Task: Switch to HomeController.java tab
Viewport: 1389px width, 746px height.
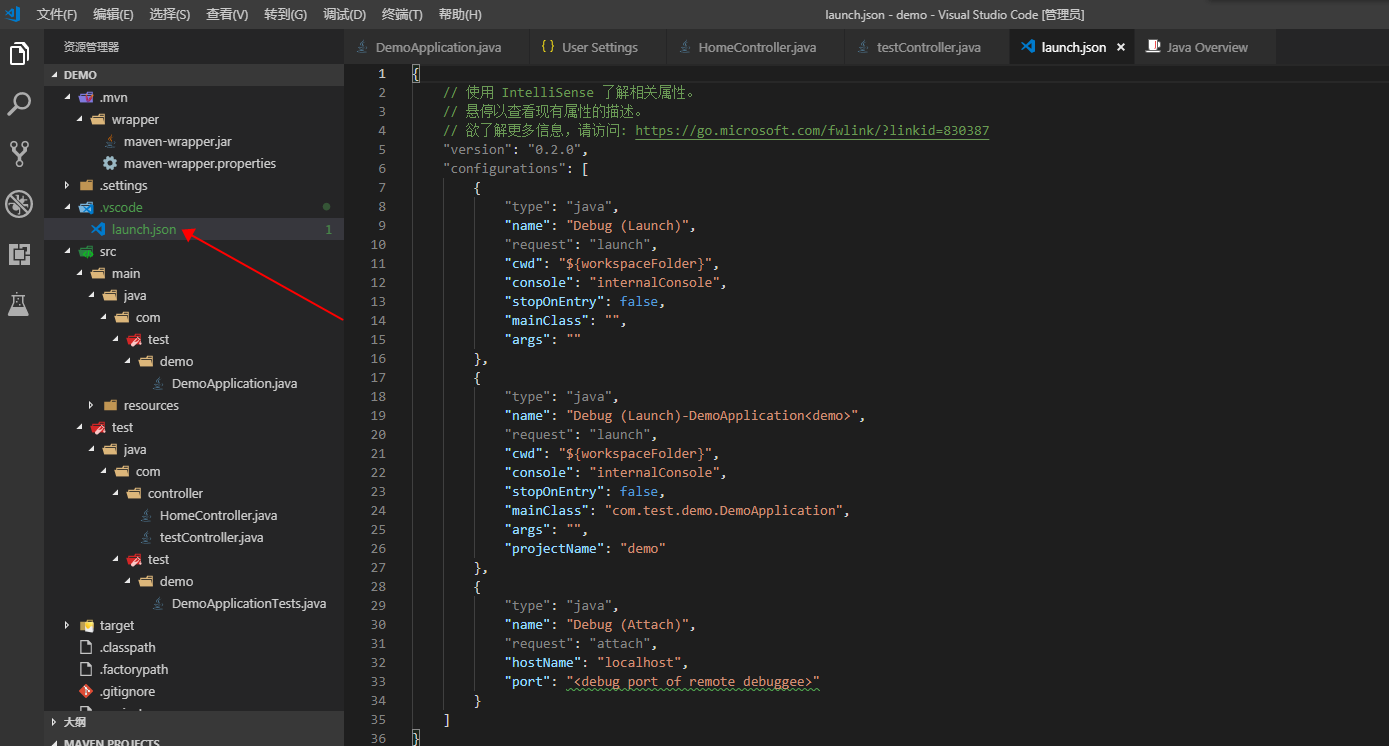Action: click(x=756, y=47)
